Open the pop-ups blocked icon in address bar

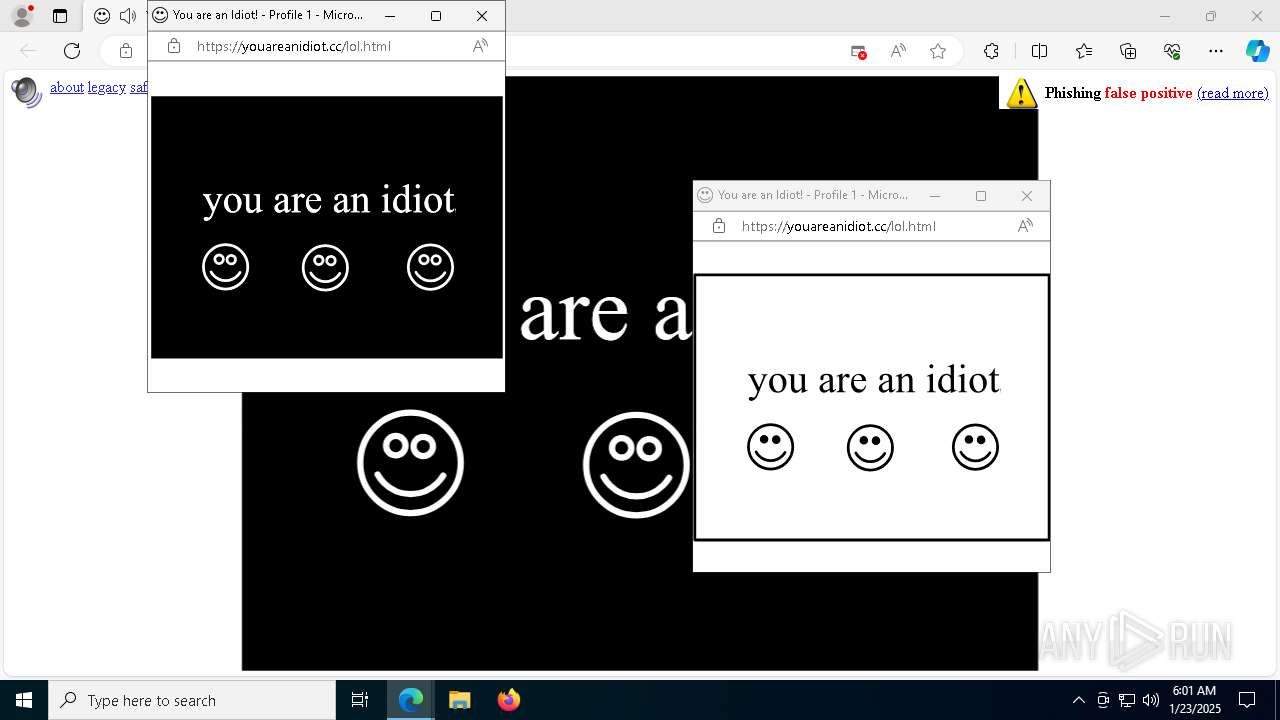coord(858,52)
